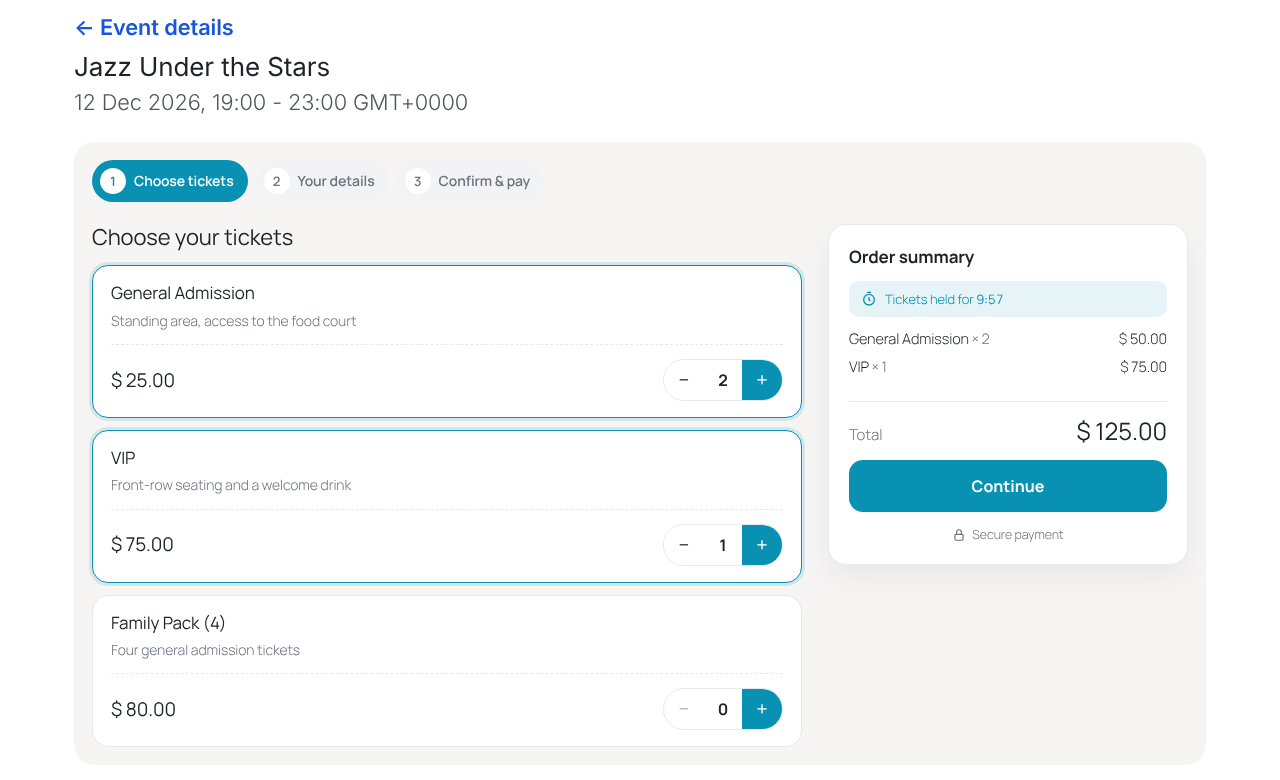Jump to Your details step
This screenshot has height=780, width=1280.
(x=322, y=181)
